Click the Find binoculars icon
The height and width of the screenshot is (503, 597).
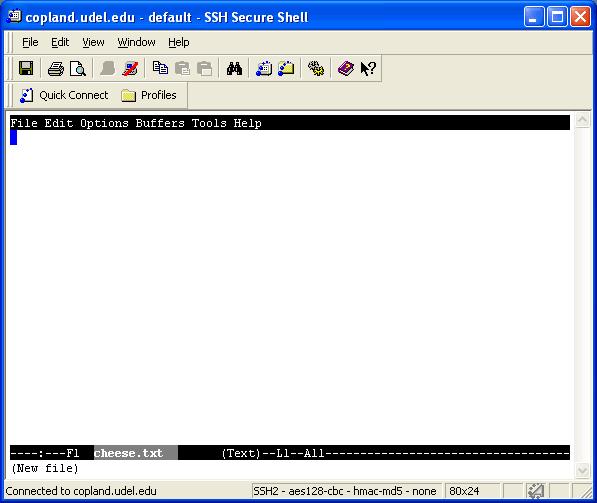tap(234, 69)
